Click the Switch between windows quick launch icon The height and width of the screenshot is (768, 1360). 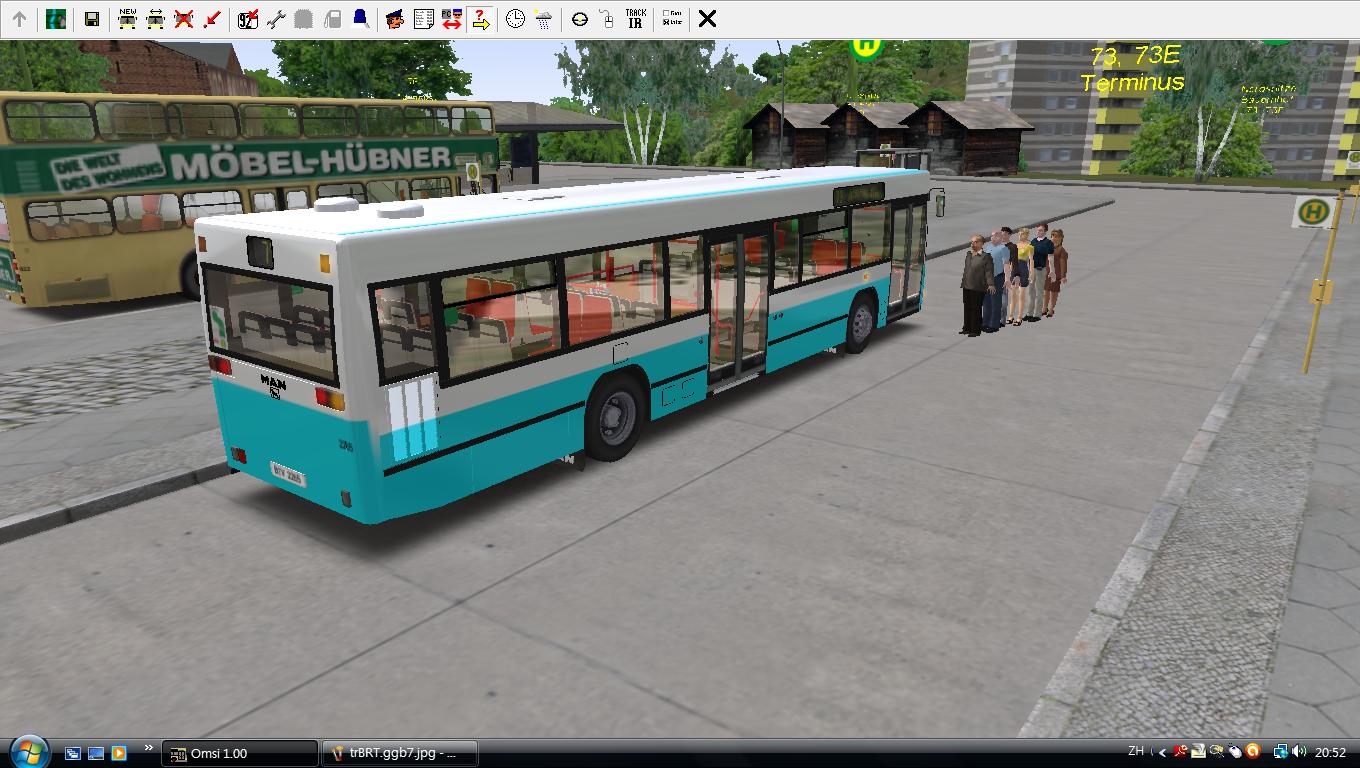pos(73,753)
